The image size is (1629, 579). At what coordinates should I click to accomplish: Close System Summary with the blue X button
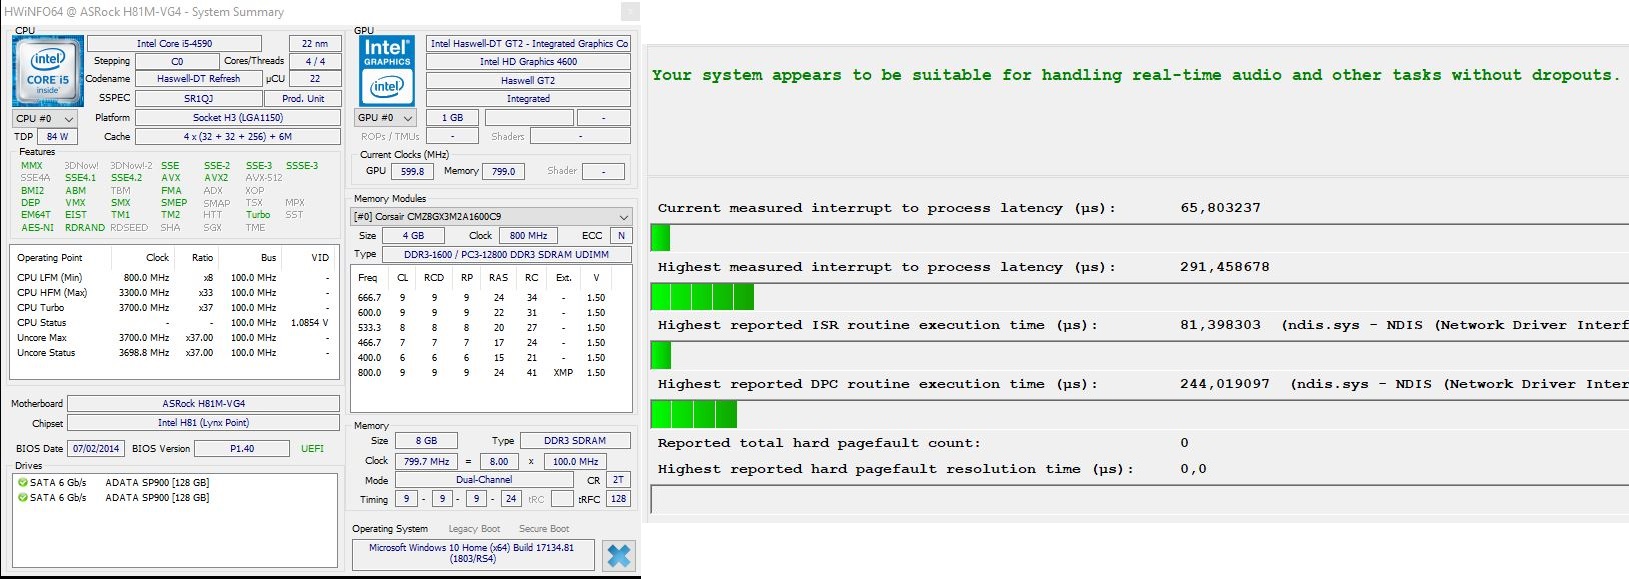click(x=619, y=555)
